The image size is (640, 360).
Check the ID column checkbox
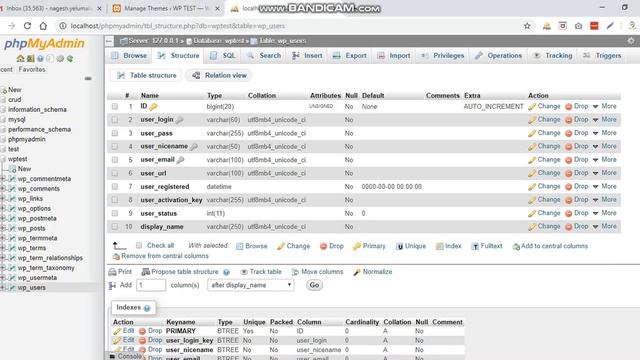[x=115, y=107]
